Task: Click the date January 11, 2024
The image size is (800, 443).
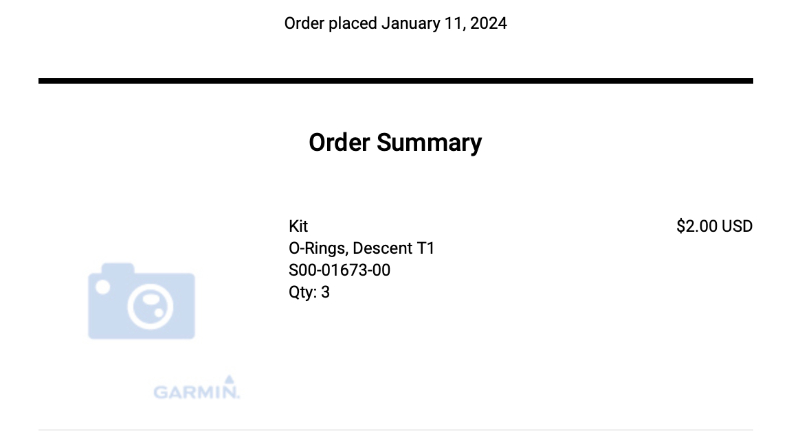Action: (444, 23)
